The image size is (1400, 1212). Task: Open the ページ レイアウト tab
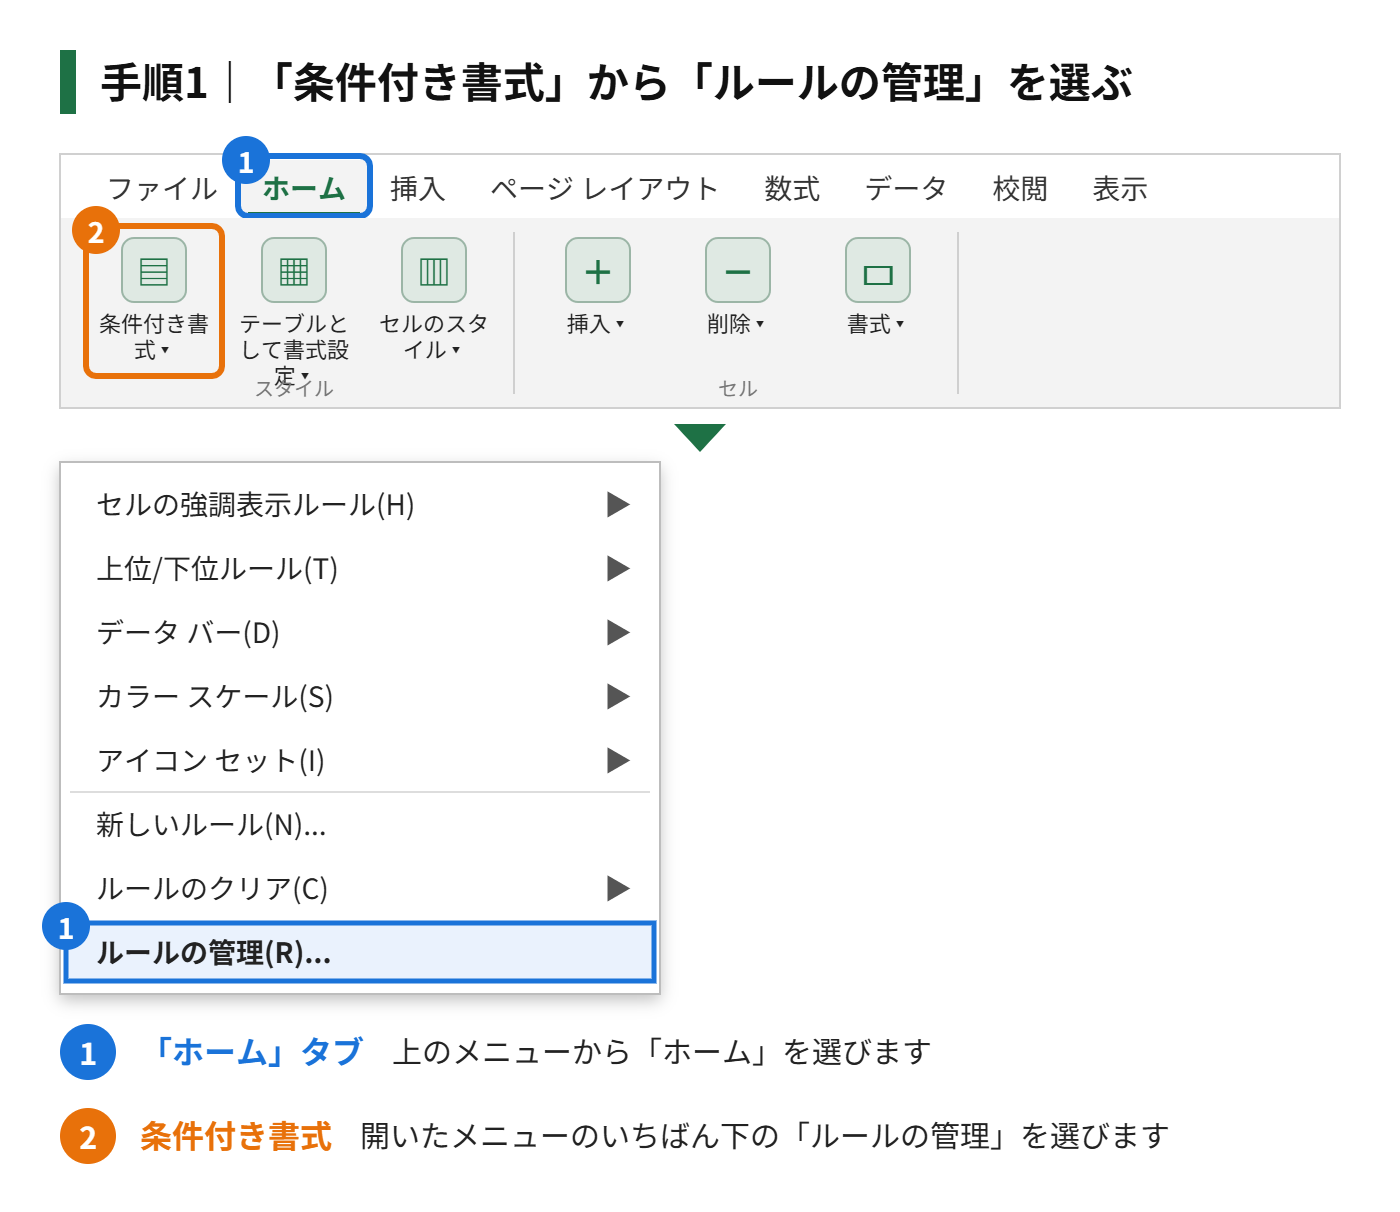605,188
